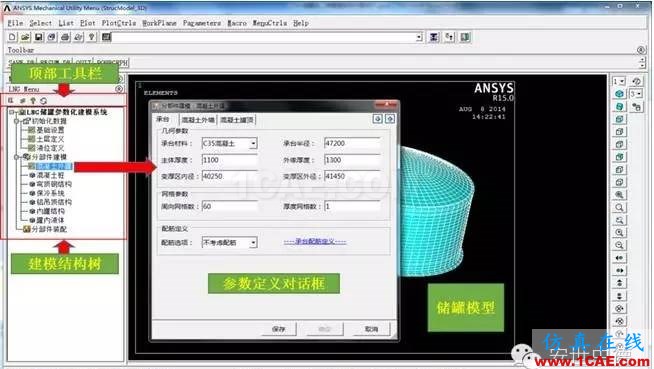Click the Fit View magnifier icon

(x=619, y=195)
